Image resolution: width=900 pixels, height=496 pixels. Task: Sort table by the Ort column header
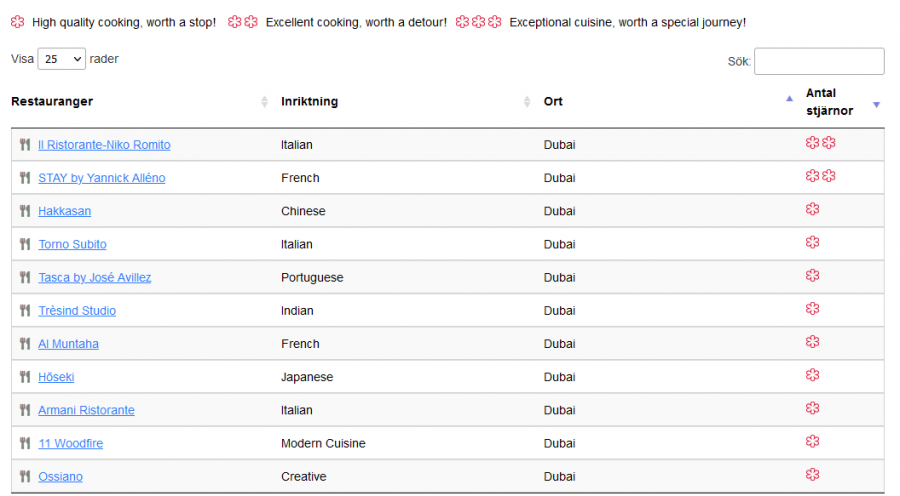click(553, 102)
